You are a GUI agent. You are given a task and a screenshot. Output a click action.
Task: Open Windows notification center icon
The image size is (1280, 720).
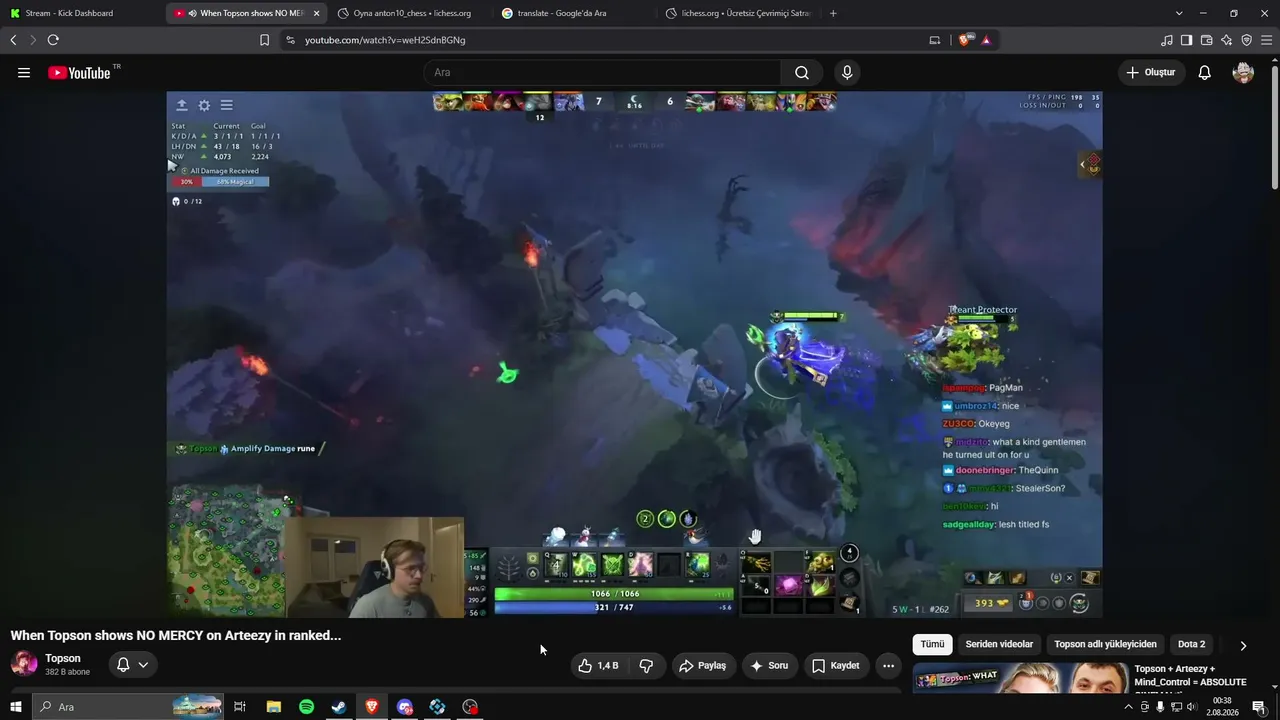[x=1259, y=707]
